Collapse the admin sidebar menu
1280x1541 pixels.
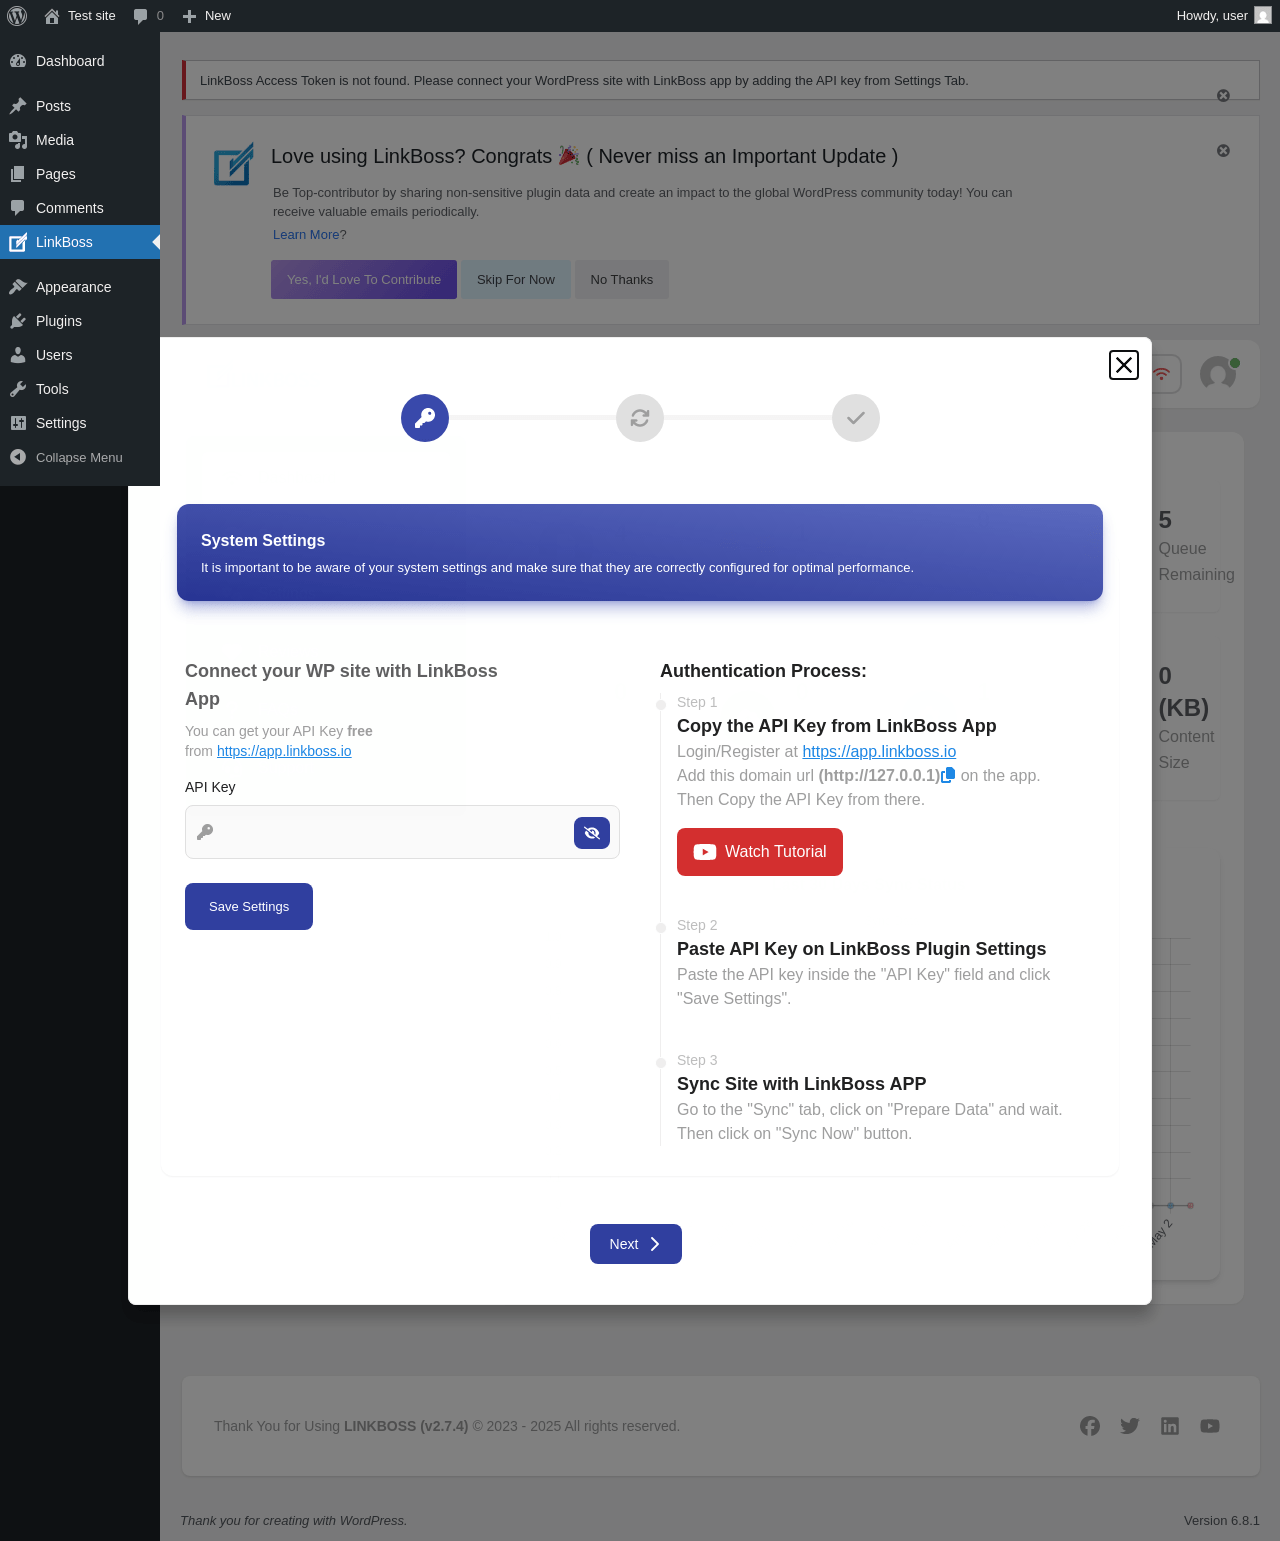point(80,457)
